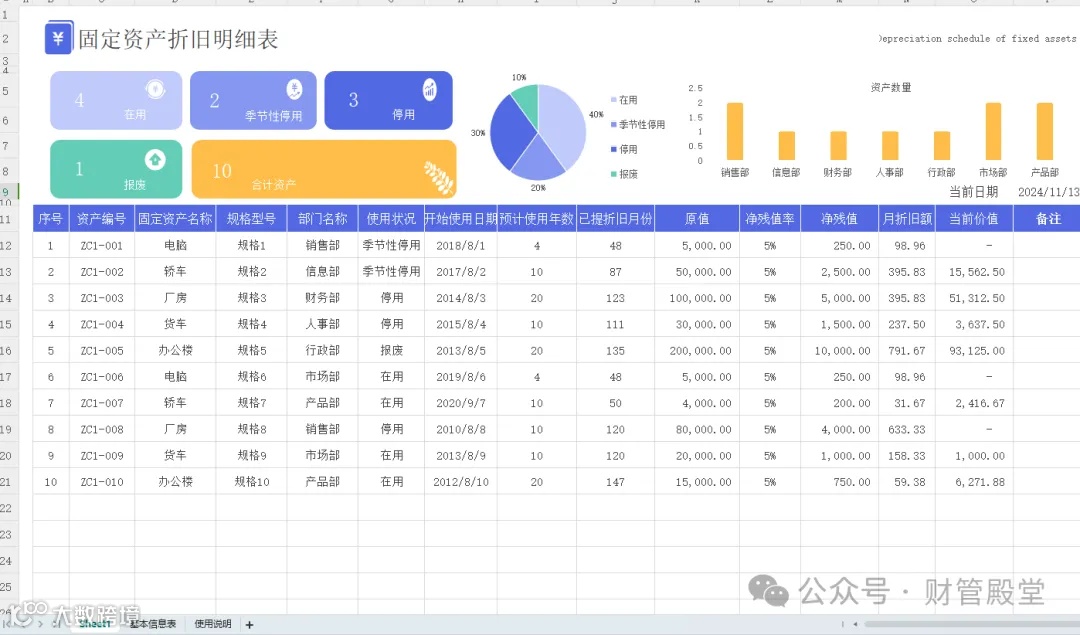Screen dimensions: 1080x635
Task: Select the 财务部 department cell
Action: click(x=322, y=298)
